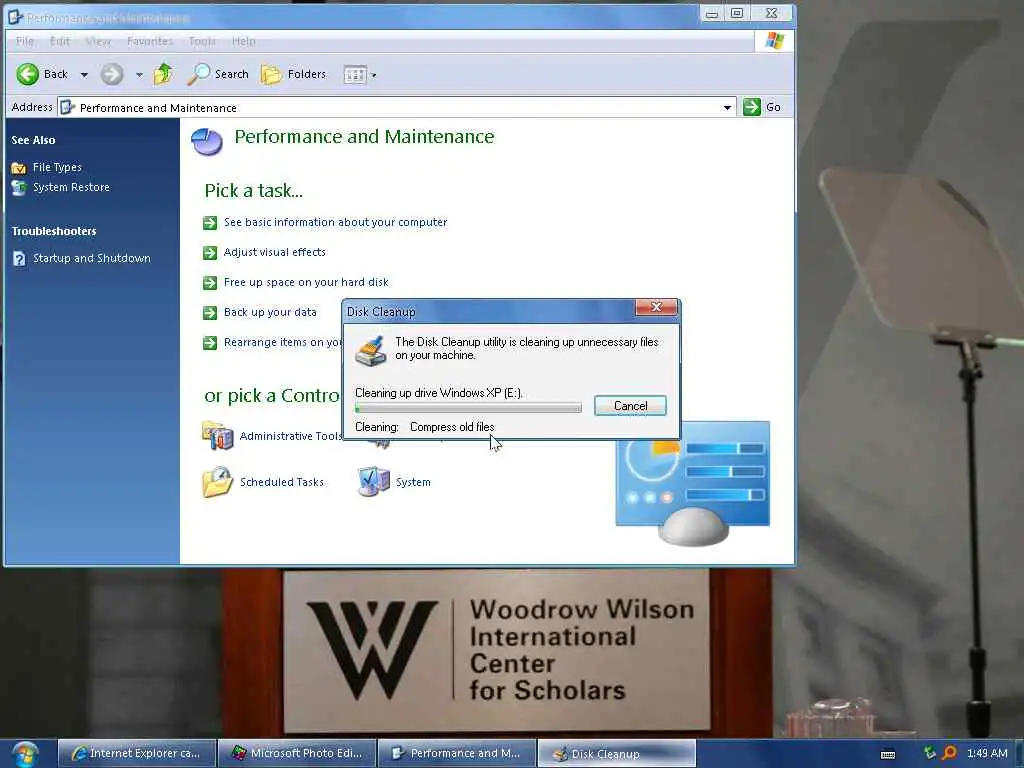
Task: Click arrow icon beside Adjust visual effects
Action: point(210,253)
